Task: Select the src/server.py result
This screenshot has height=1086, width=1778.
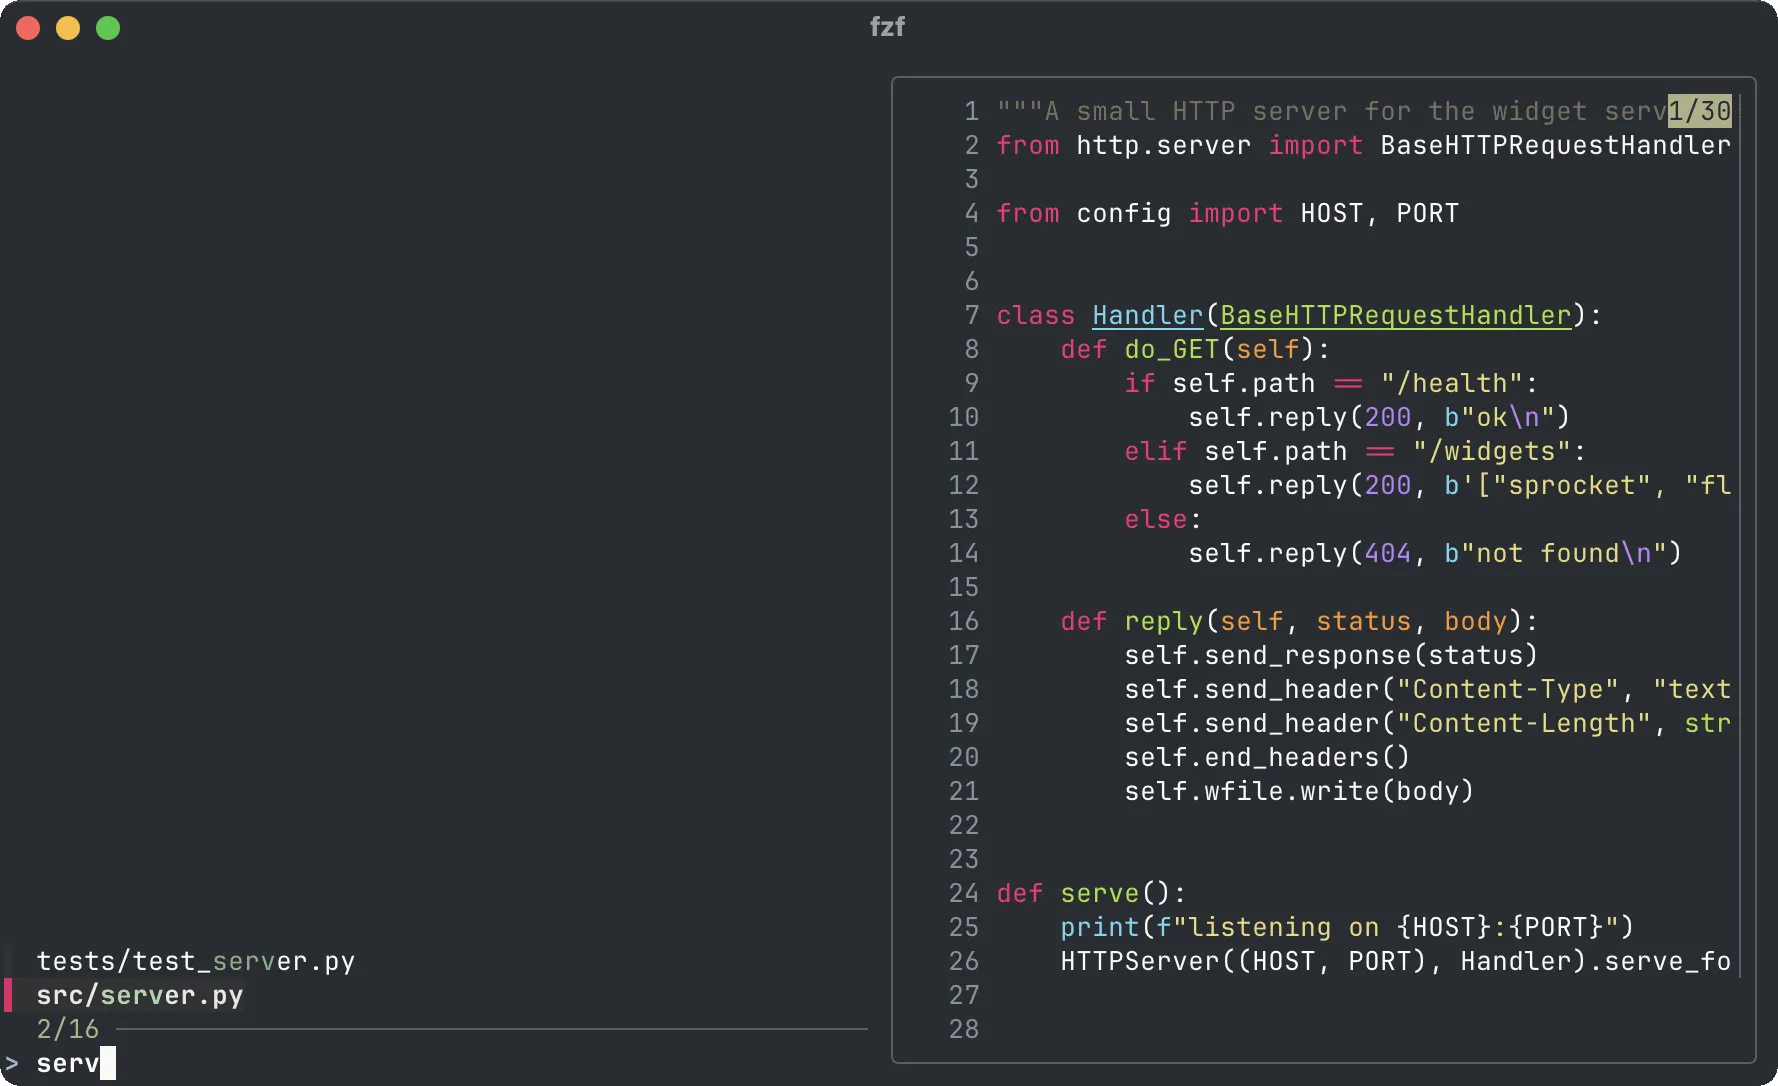Action: tap(140, 995)
